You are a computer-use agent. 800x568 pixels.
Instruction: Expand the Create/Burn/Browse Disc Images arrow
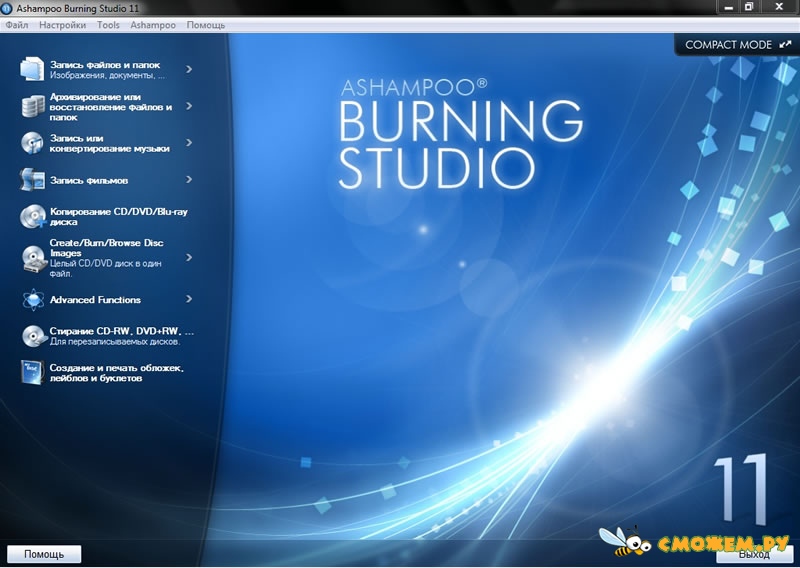click(x=189, y=258)
